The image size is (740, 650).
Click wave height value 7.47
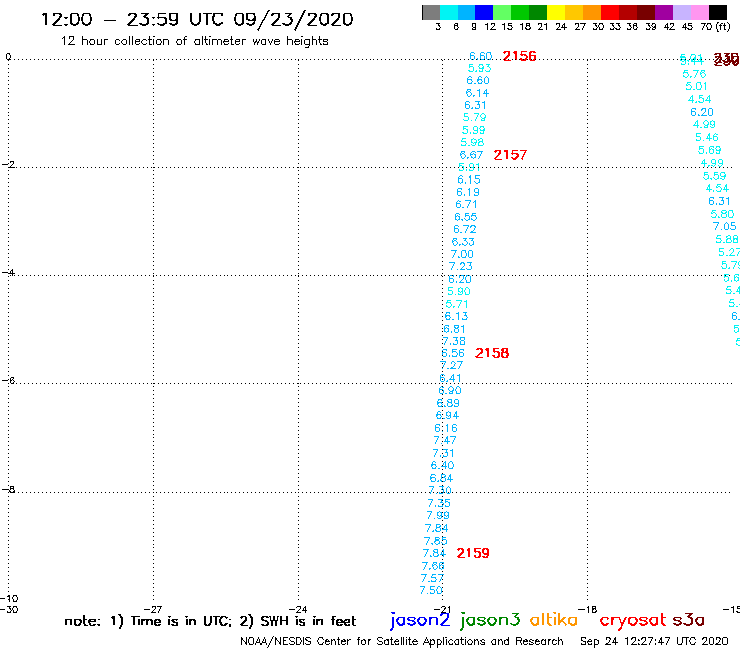coord(445,440)
